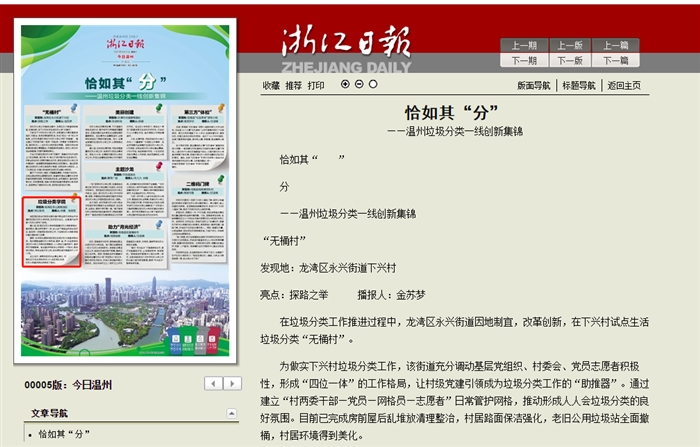The height and width of the screenshot is (447, 700).
Task: Select 上一版 to view previous page
Action: point(570,45)
